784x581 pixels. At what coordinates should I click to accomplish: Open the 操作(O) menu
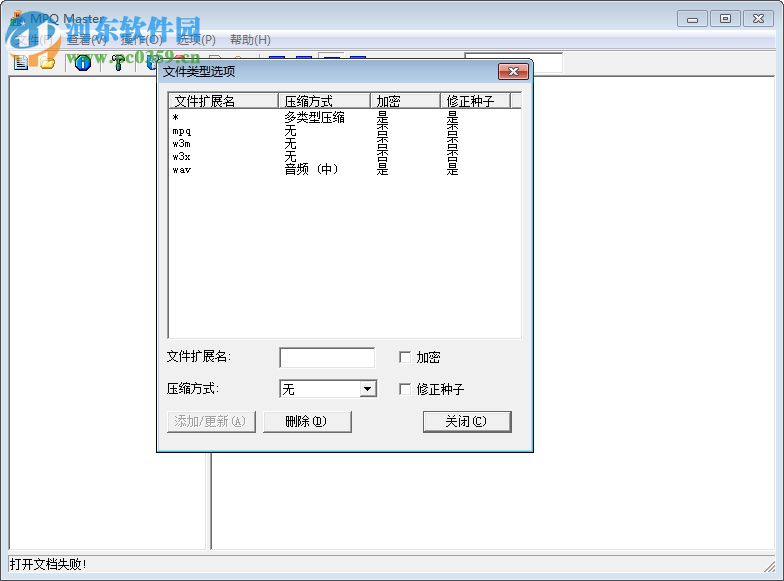click(x=142, y=40)
